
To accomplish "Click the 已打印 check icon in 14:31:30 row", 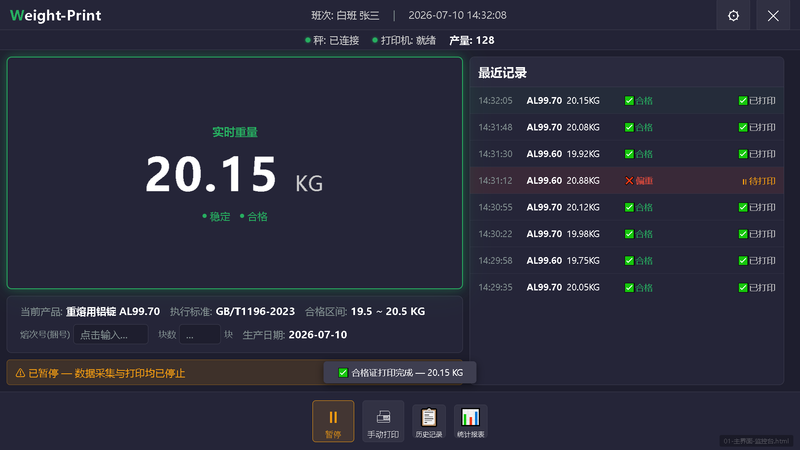I will click(743, 154).
